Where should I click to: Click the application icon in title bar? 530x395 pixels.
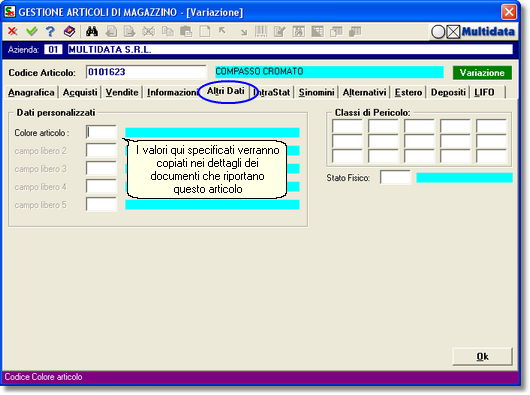pos(10,11)
